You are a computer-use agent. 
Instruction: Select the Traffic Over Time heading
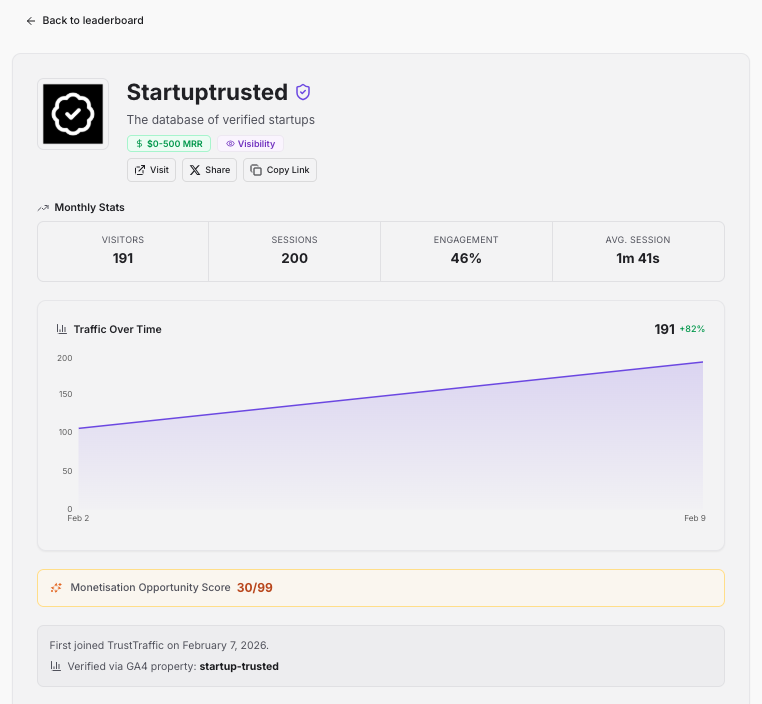tap(118, 329)
